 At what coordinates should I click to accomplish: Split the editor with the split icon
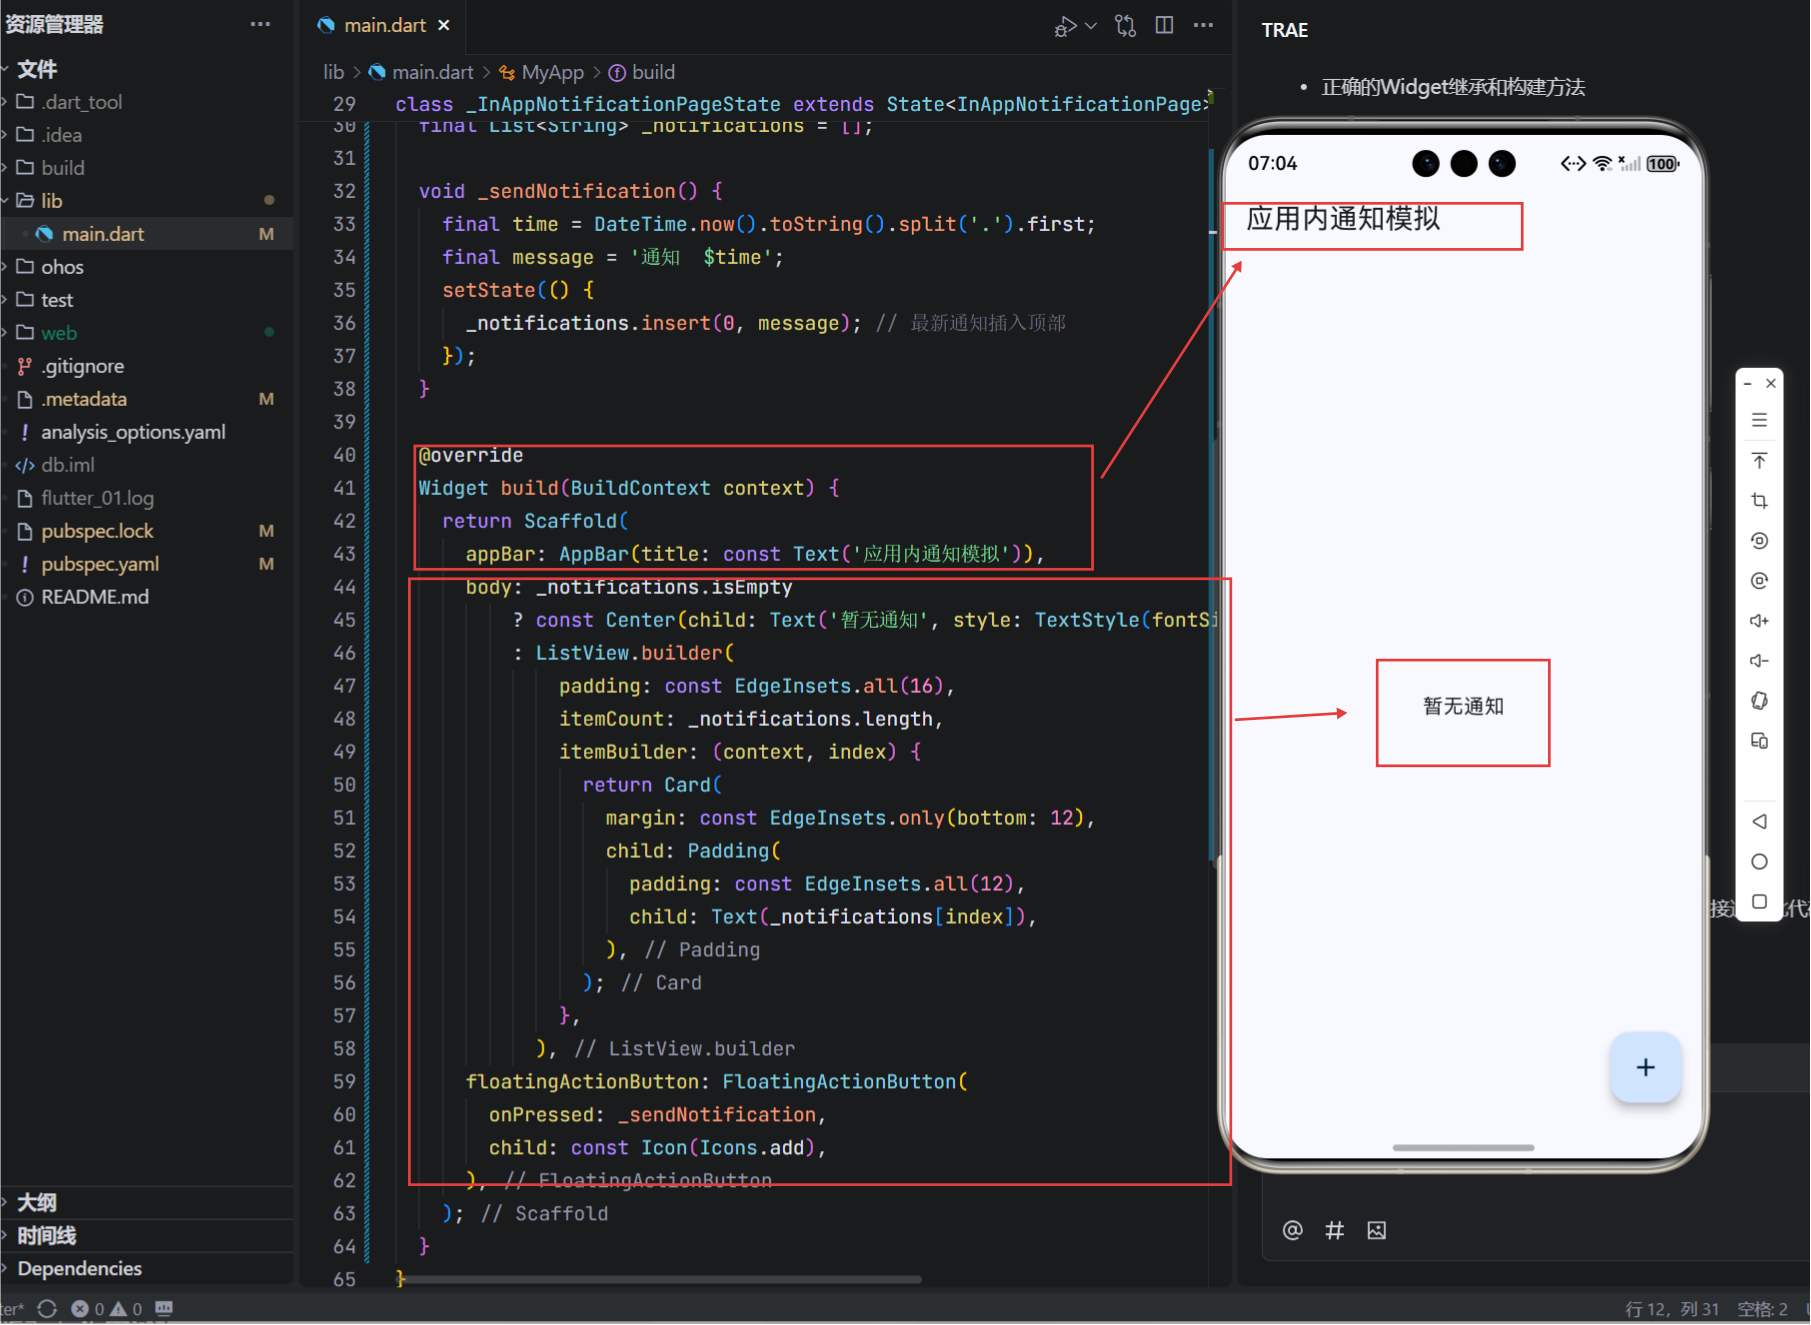[x=1164, y=25]
